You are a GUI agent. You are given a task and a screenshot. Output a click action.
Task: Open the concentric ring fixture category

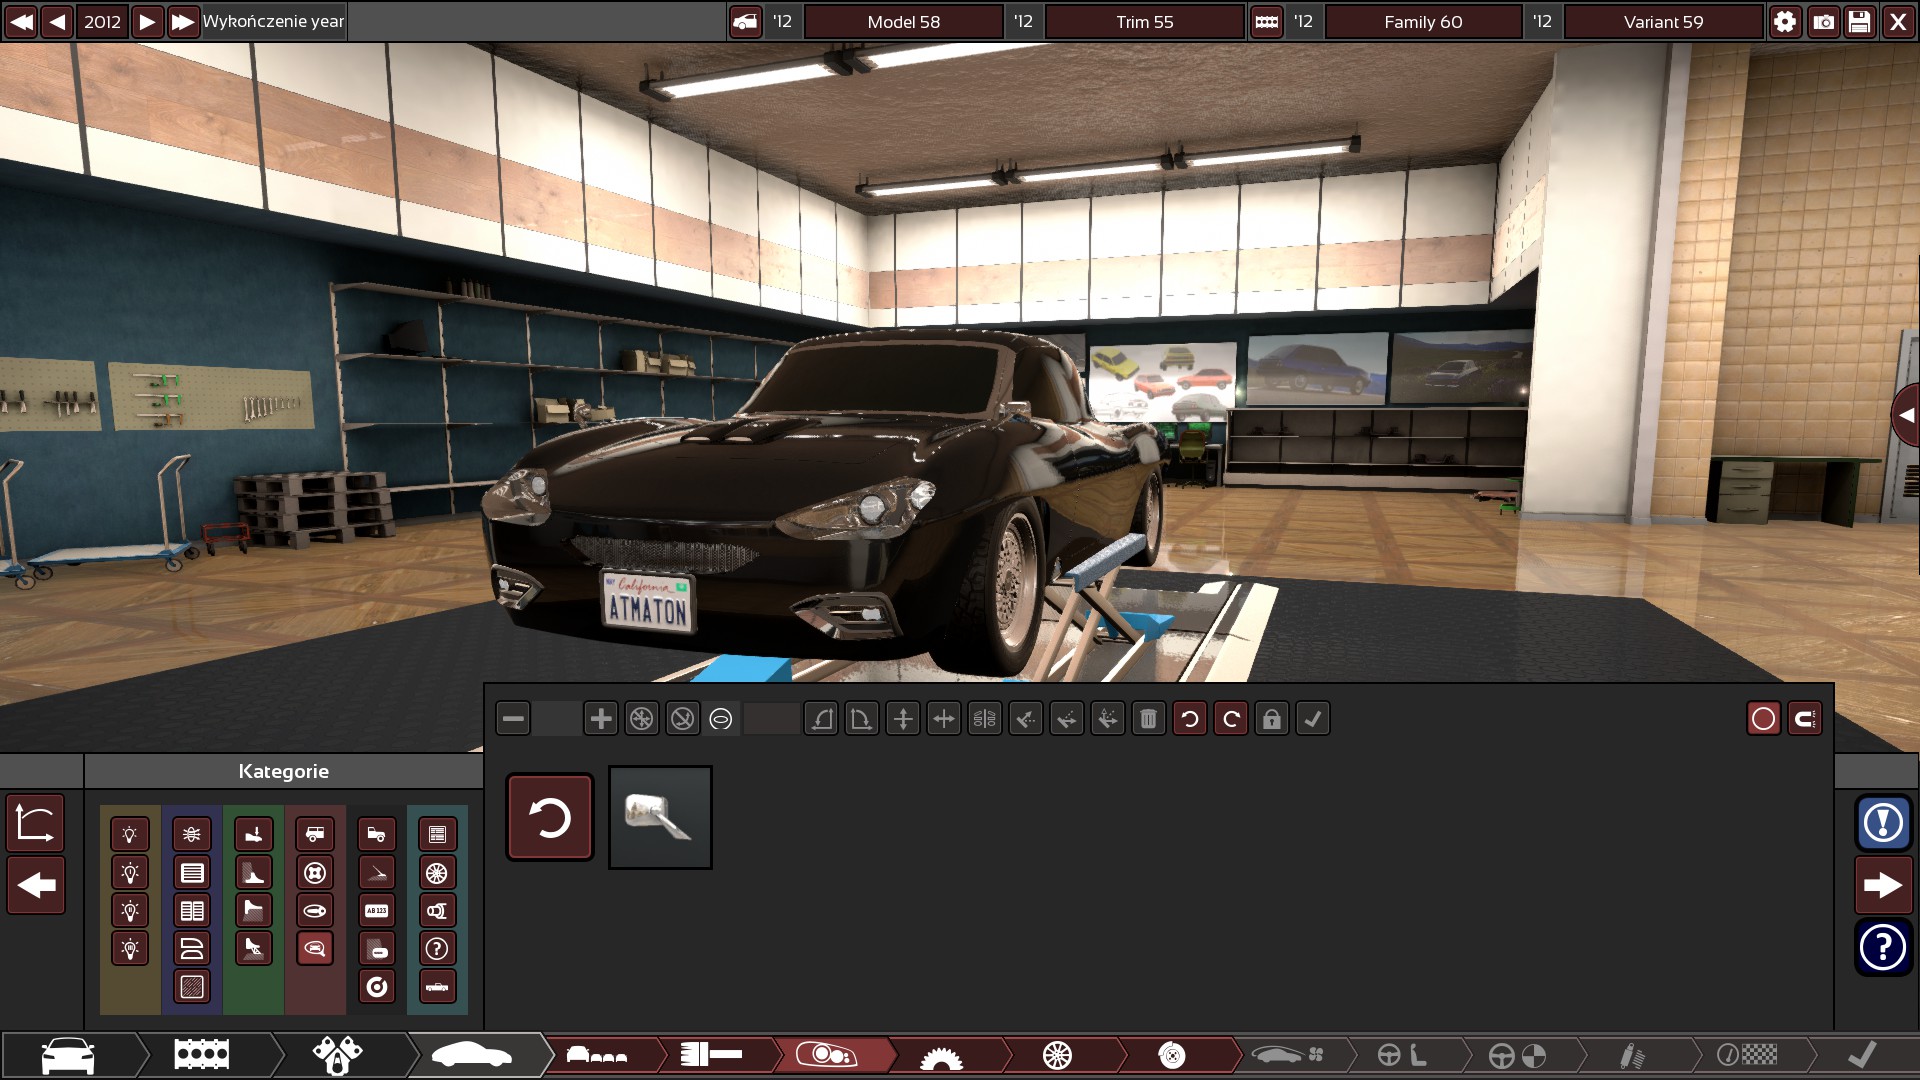tap(377, 986)
